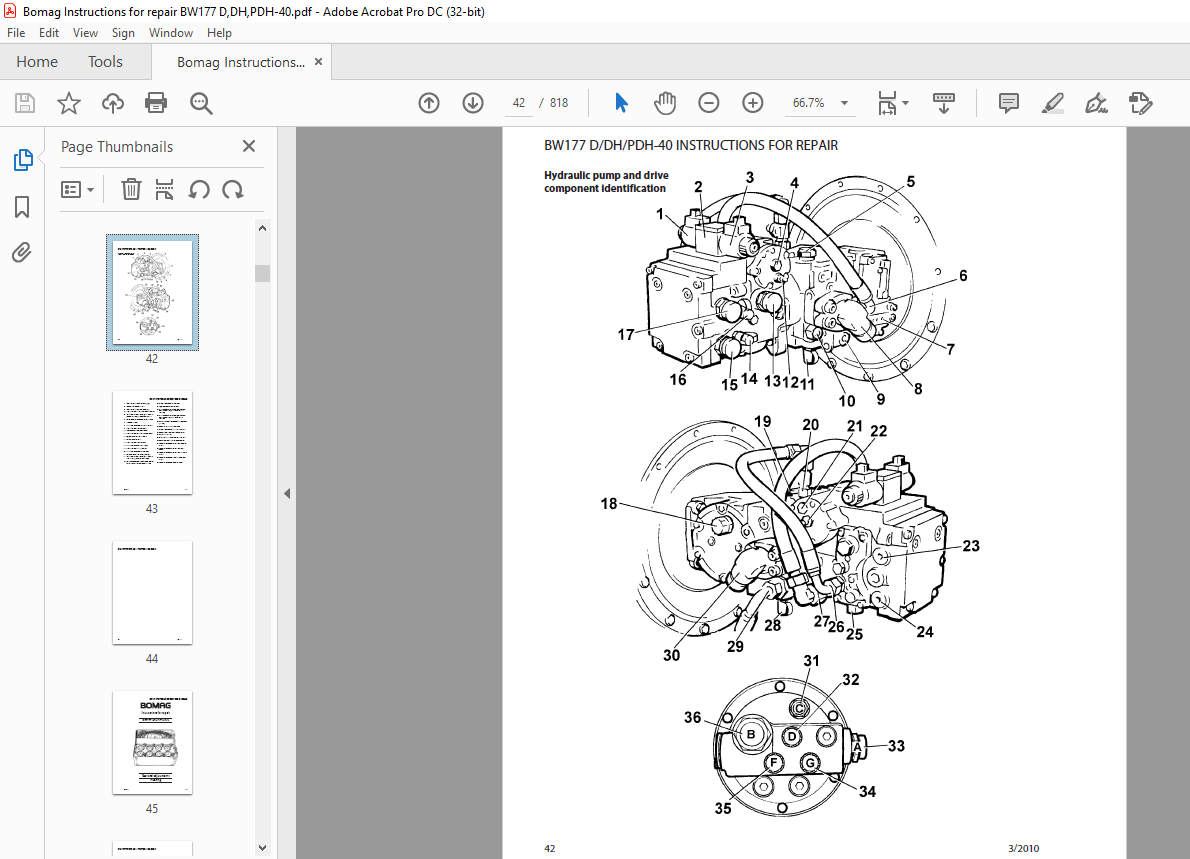Close the Page Thumbnails panel
Viewport: 1190px width, 859px height.
[249, 146]
